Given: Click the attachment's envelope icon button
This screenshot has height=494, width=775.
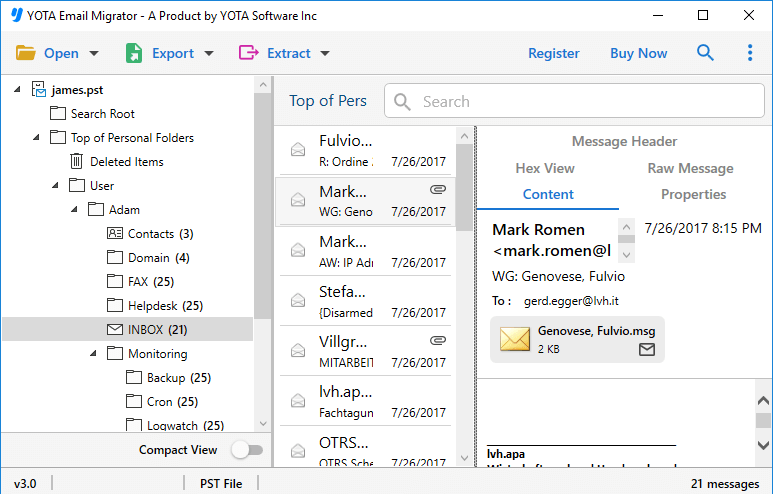Looking at the screenshot, I should click(646, 349).
